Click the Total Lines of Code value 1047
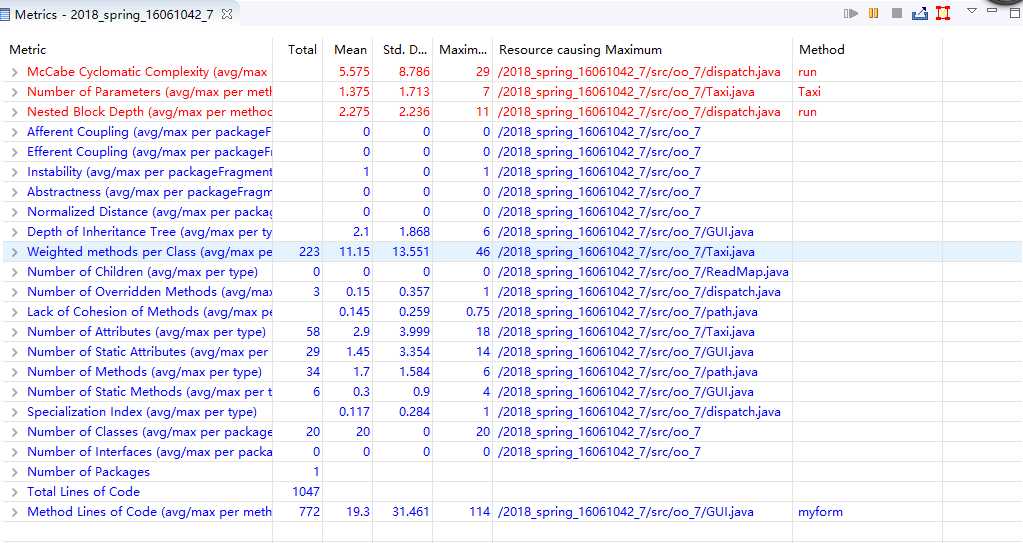 tap(306, 492)
